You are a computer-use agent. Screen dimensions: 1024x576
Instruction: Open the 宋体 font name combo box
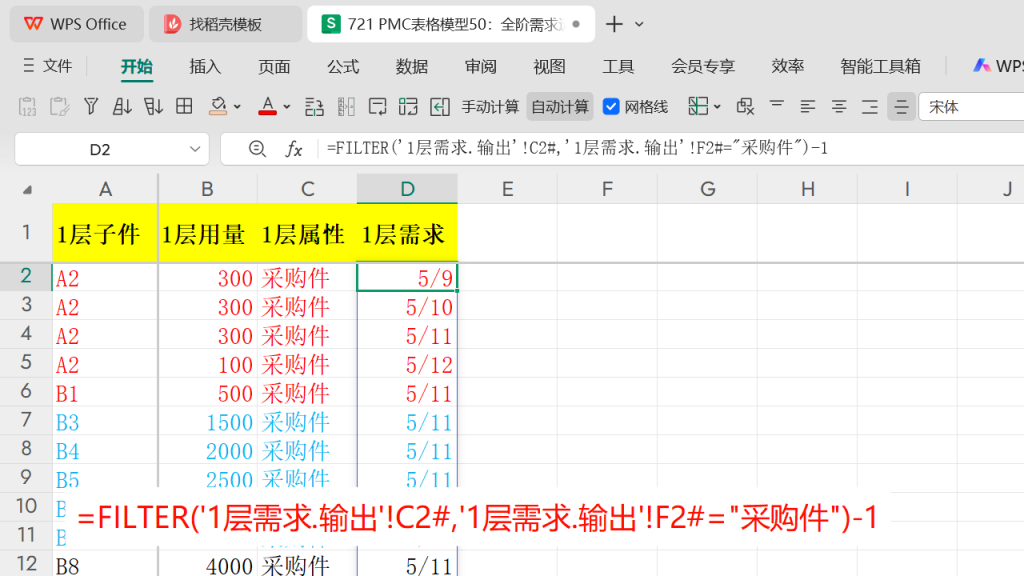971,107
